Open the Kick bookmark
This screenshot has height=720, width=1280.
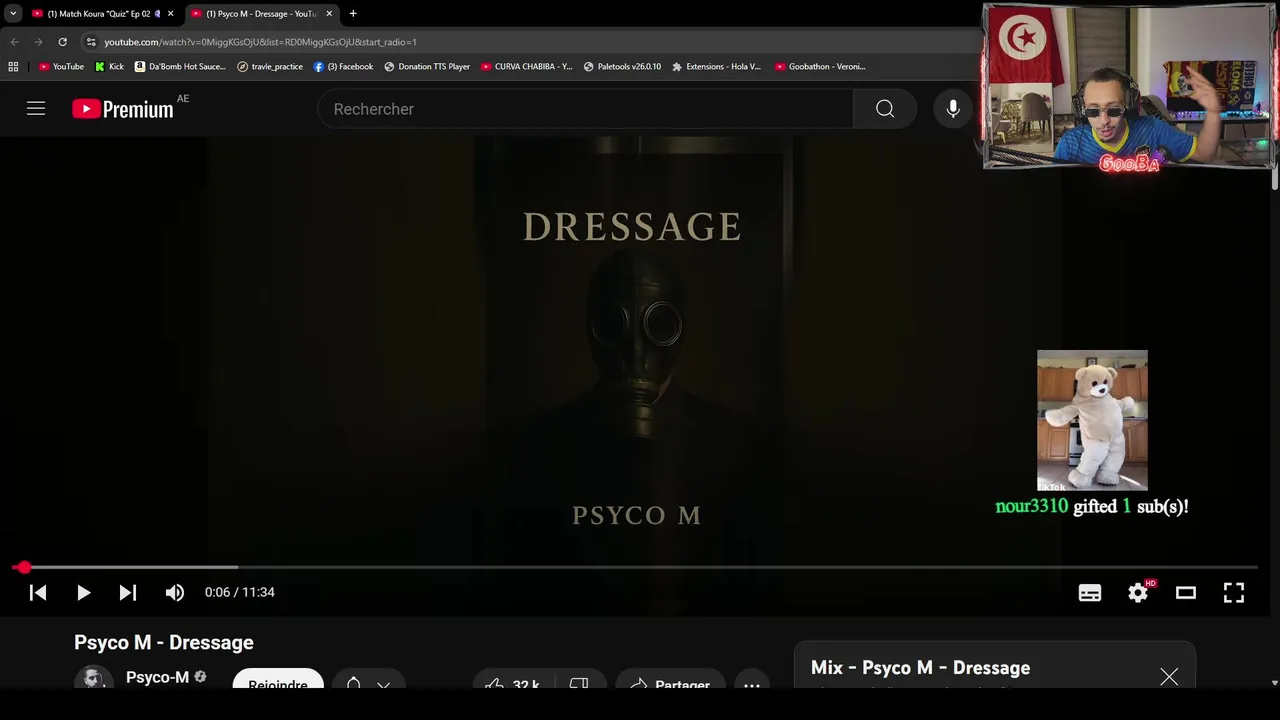tap(109, 67)
